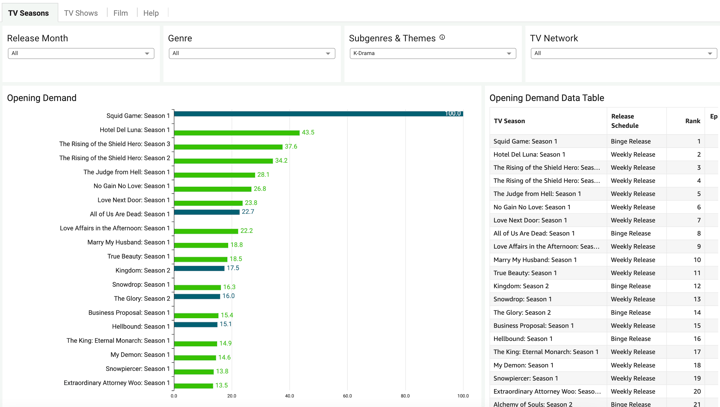Select Squid Game: Season 1 table row
Image resolution: width=720 pixels, height=407 pixels.
[x=603, y=141]
